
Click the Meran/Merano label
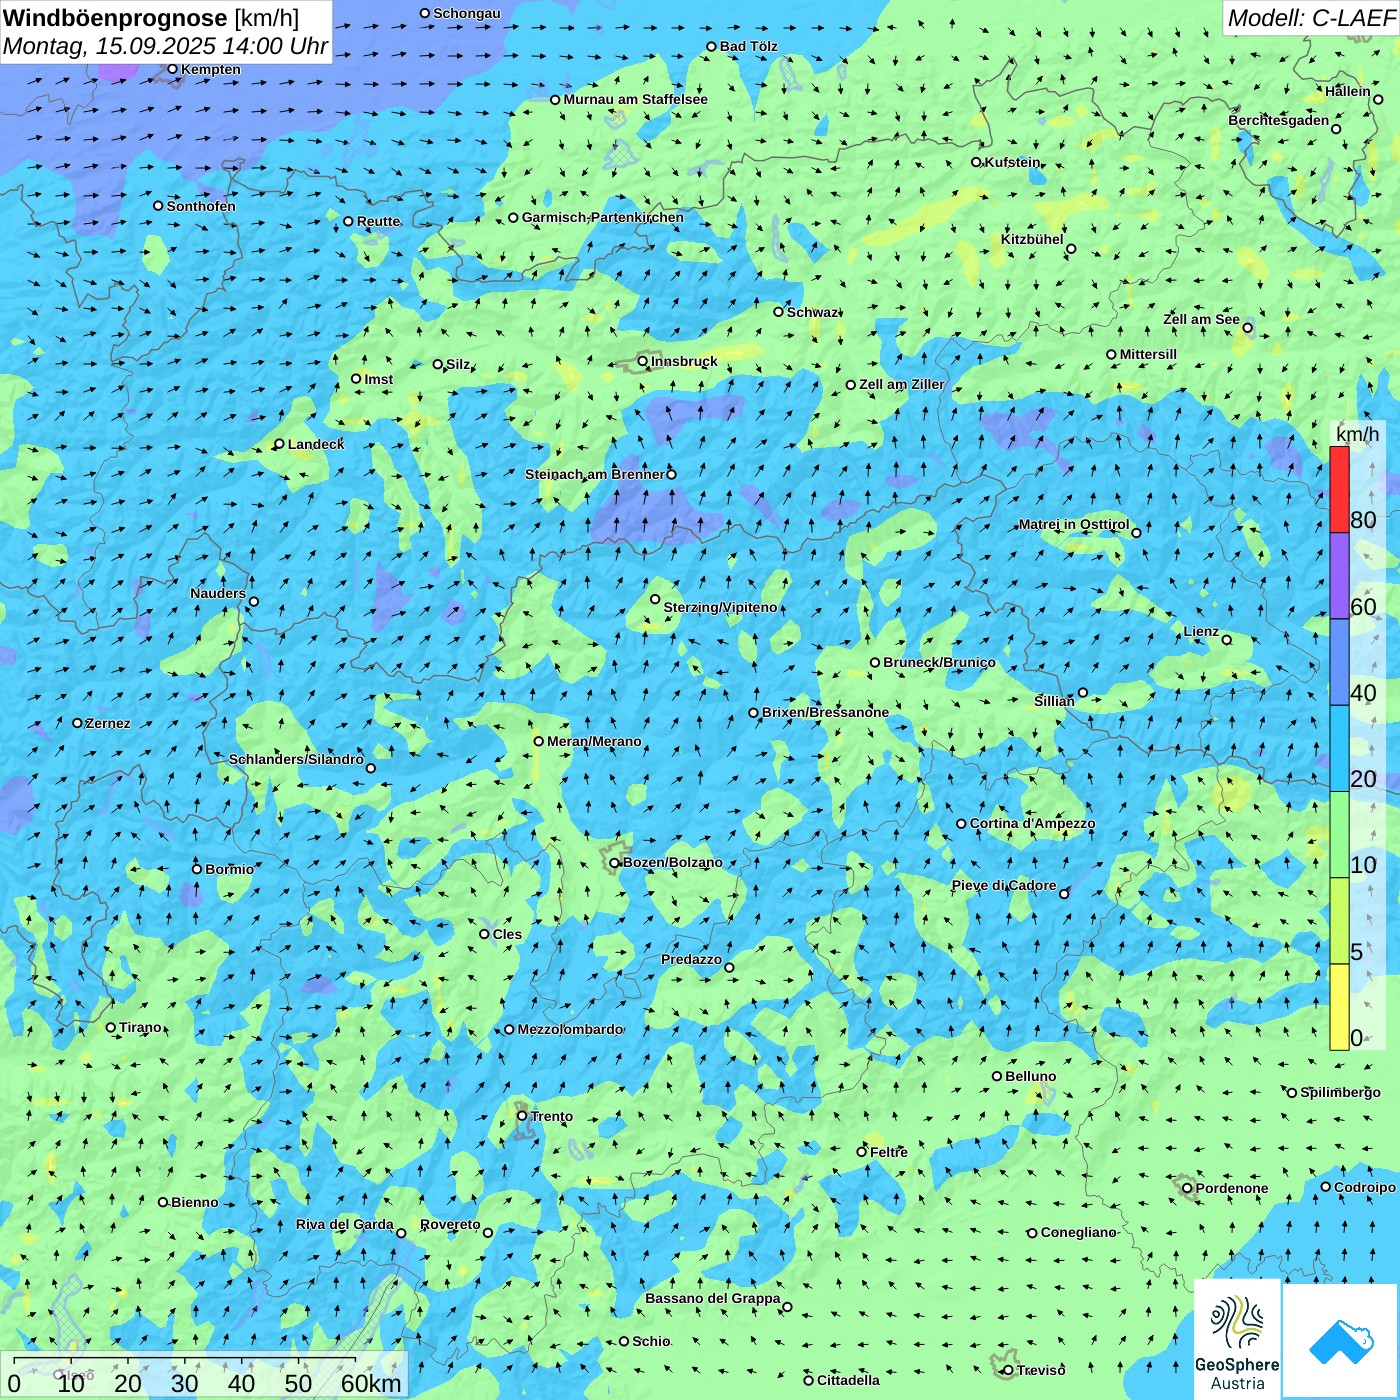click(x=594, y=741)
